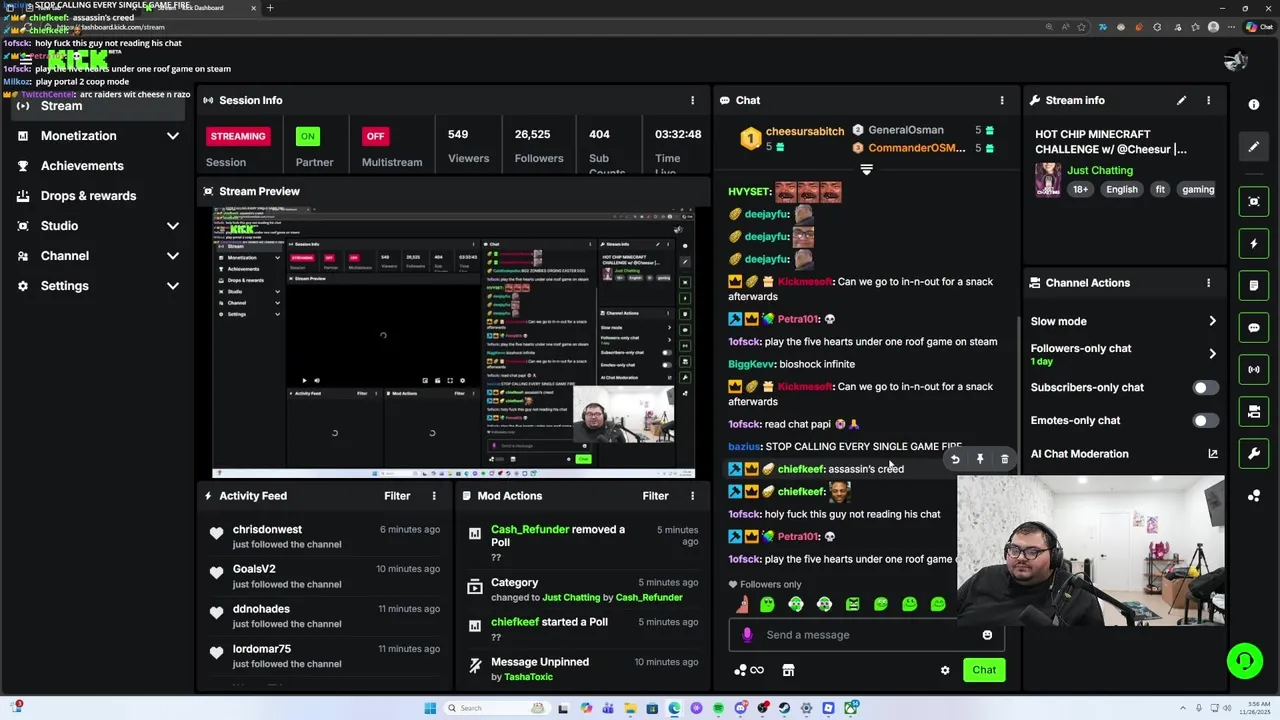Click the info icon in the right sidebar
1280x720 pixels.
pos(1254,104)
